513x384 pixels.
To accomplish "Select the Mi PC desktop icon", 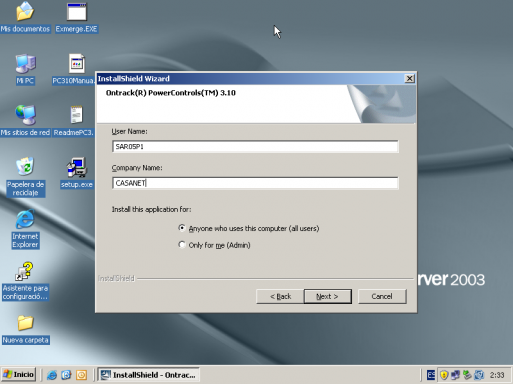I will [25, 69].
